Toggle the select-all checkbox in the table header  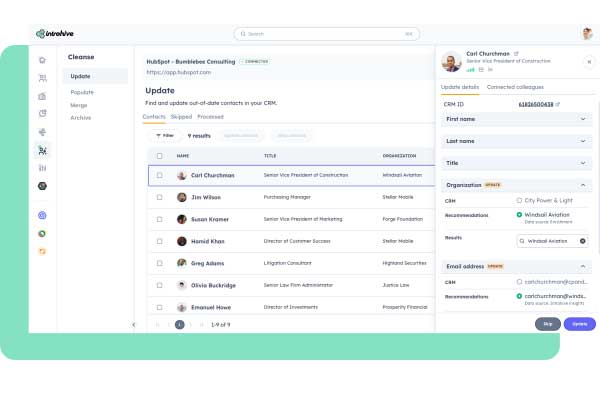pyautogui.click(x=160, y=156)
